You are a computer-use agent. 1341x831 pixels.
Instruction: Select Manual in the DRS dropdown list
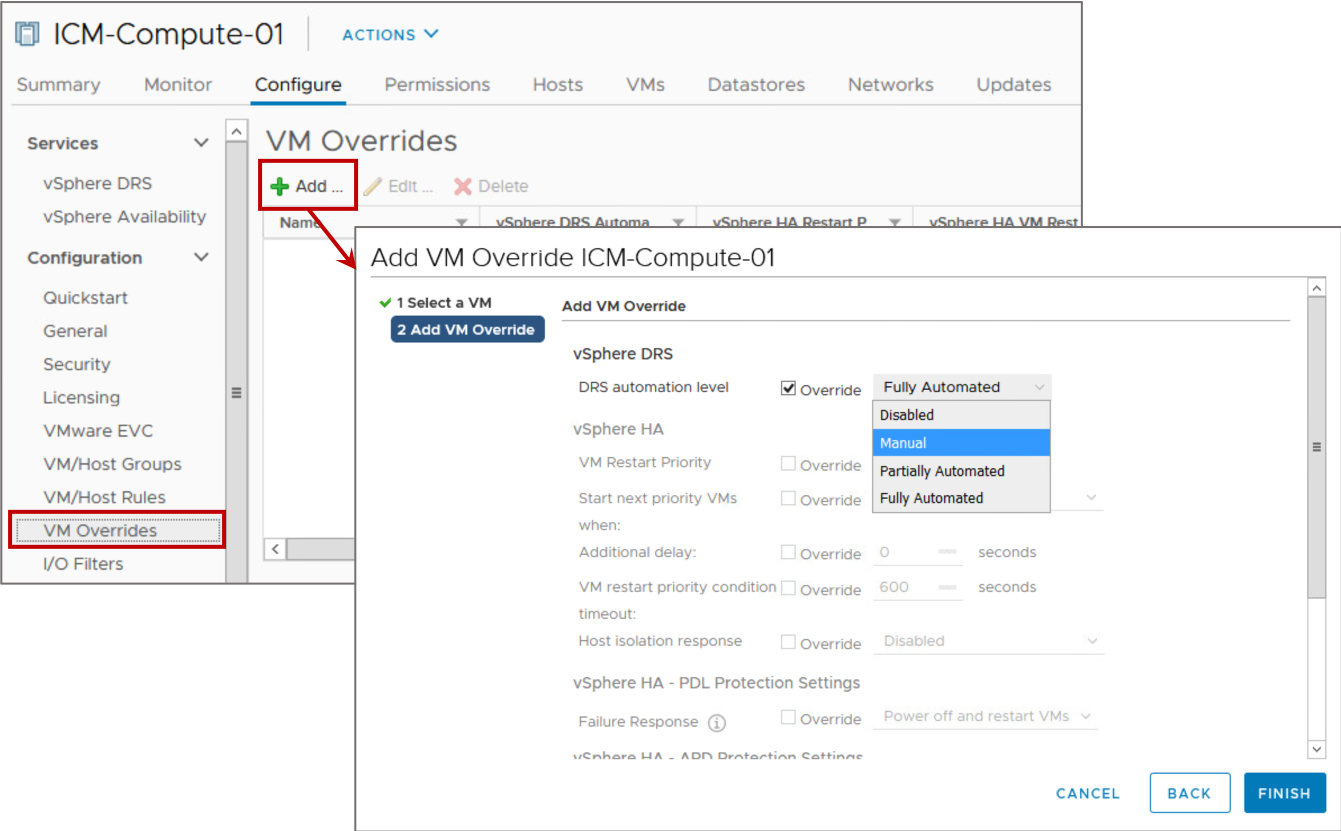click(x=962, y=443)
